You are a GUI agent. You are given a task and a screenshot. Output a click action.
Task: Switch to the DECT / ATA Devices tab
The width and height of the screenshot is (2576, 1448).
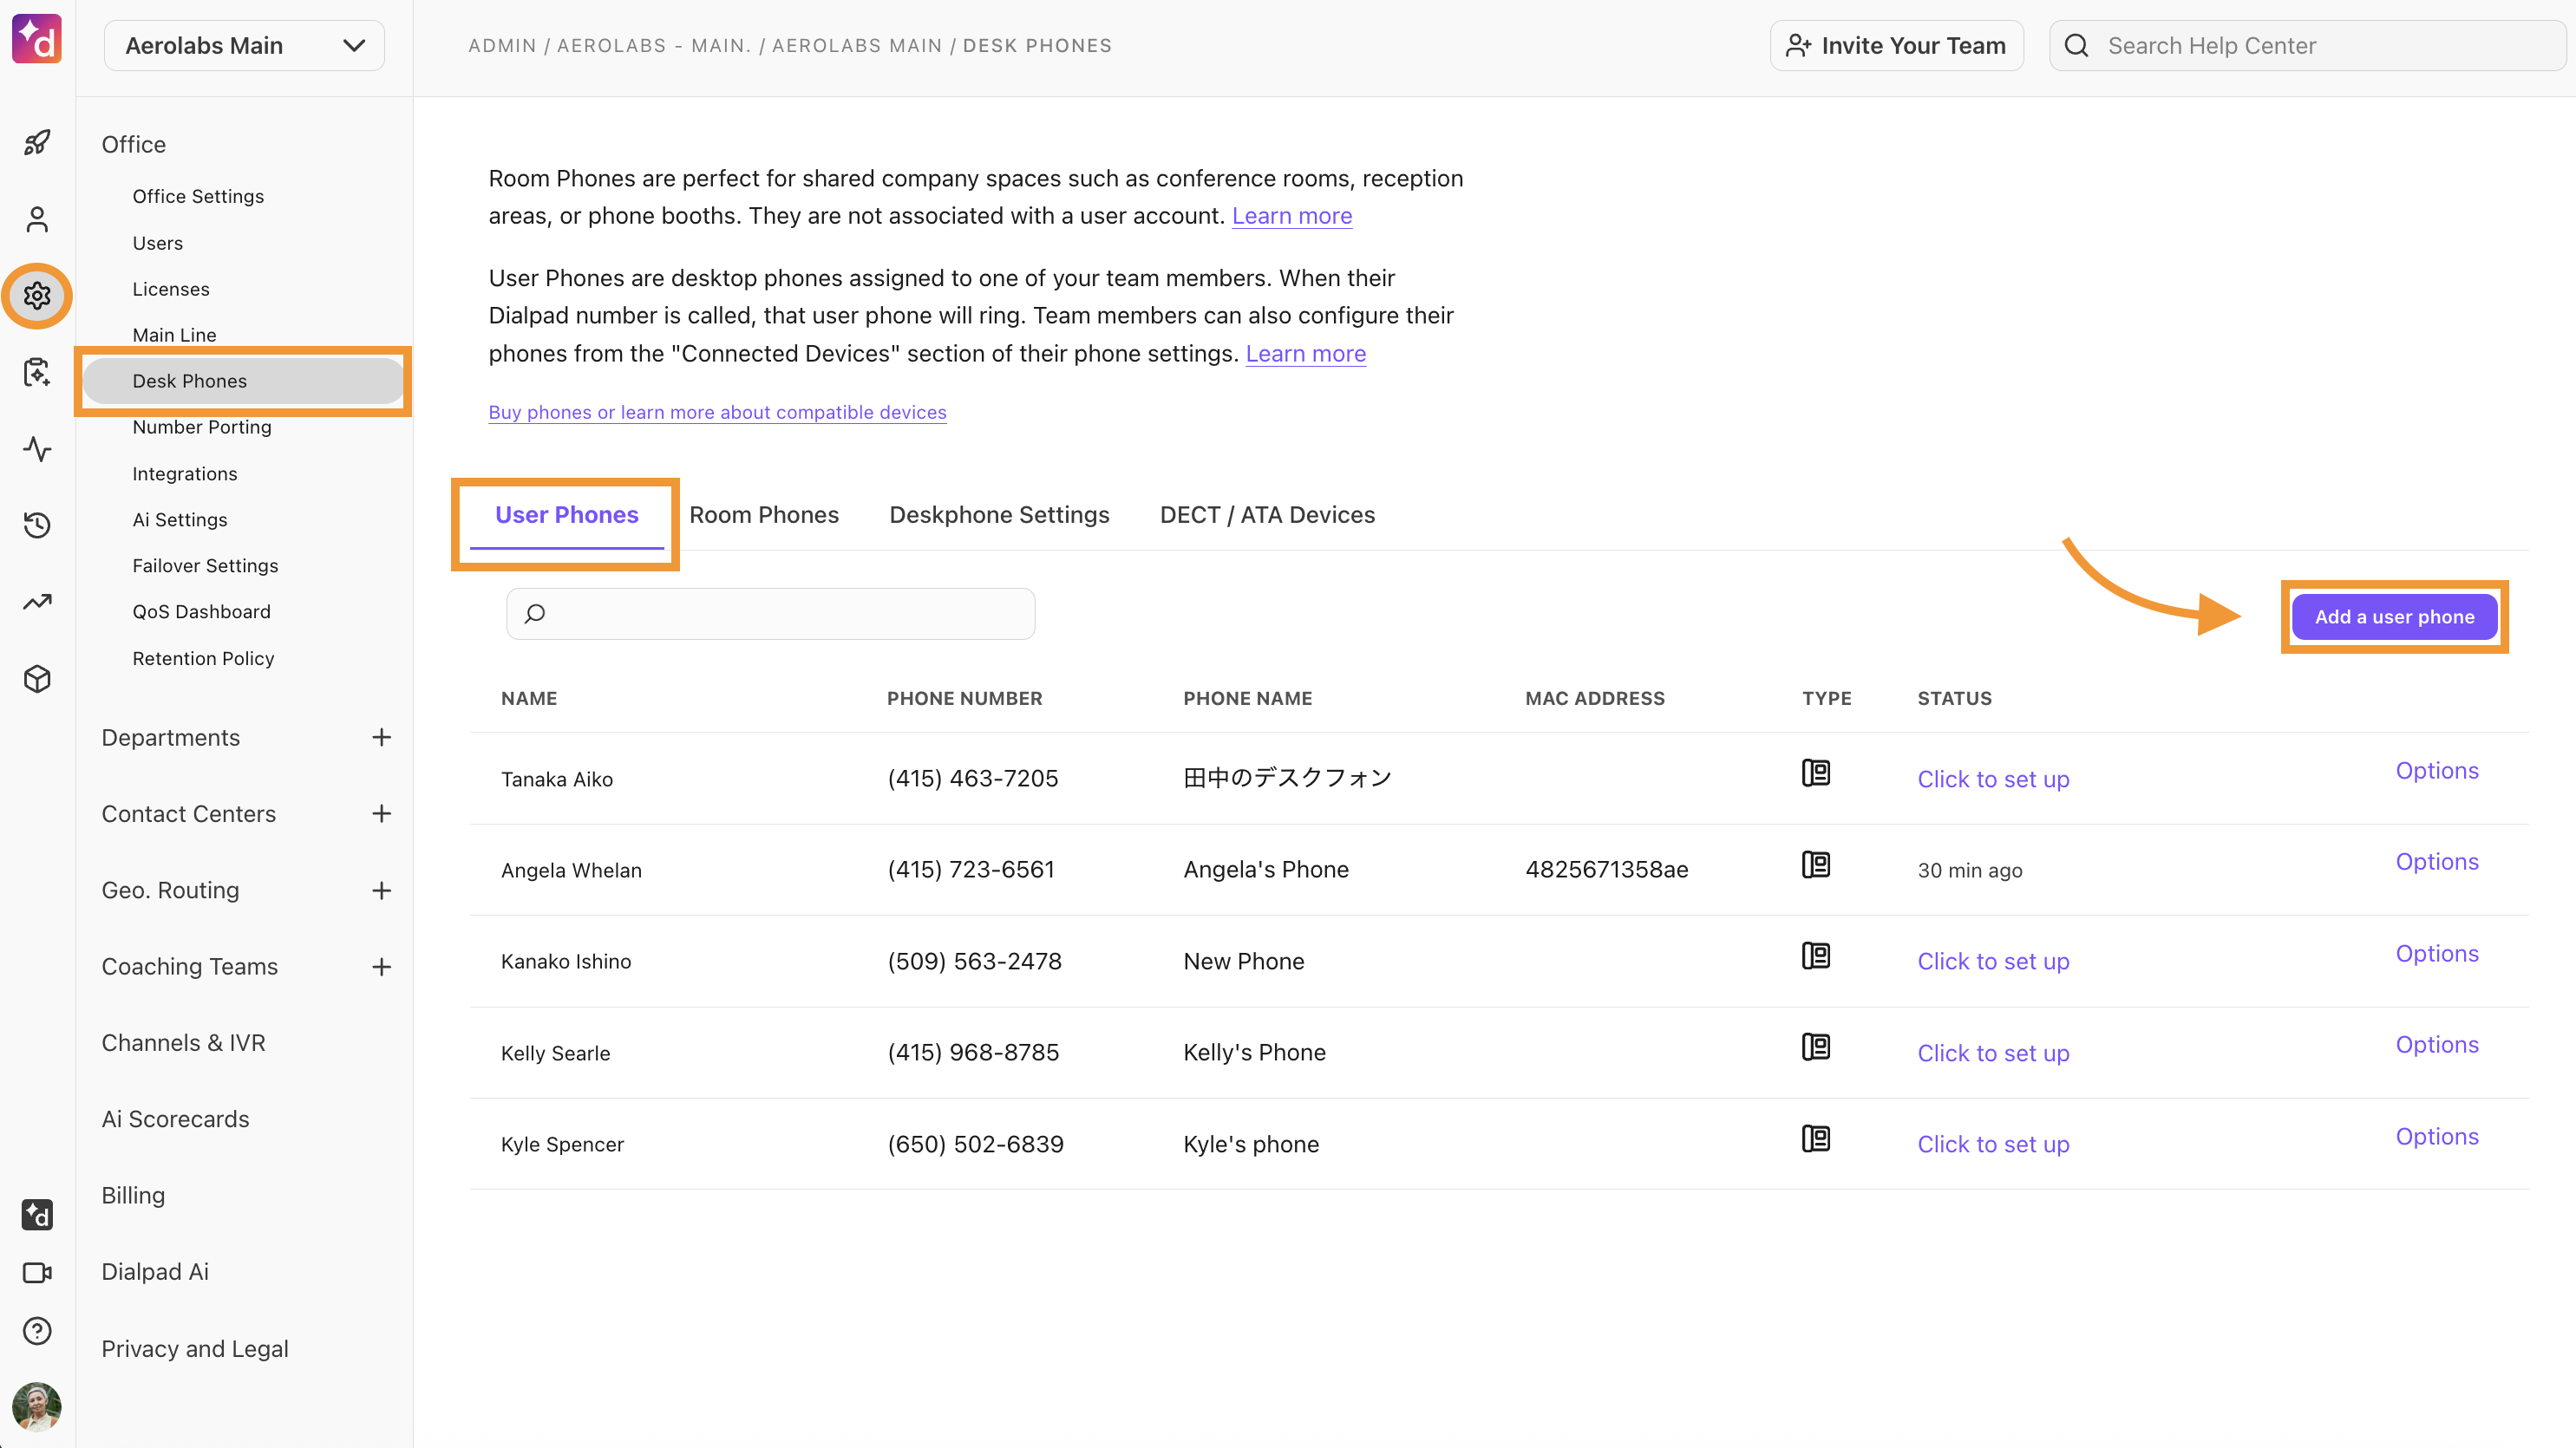pos(1267,515)
